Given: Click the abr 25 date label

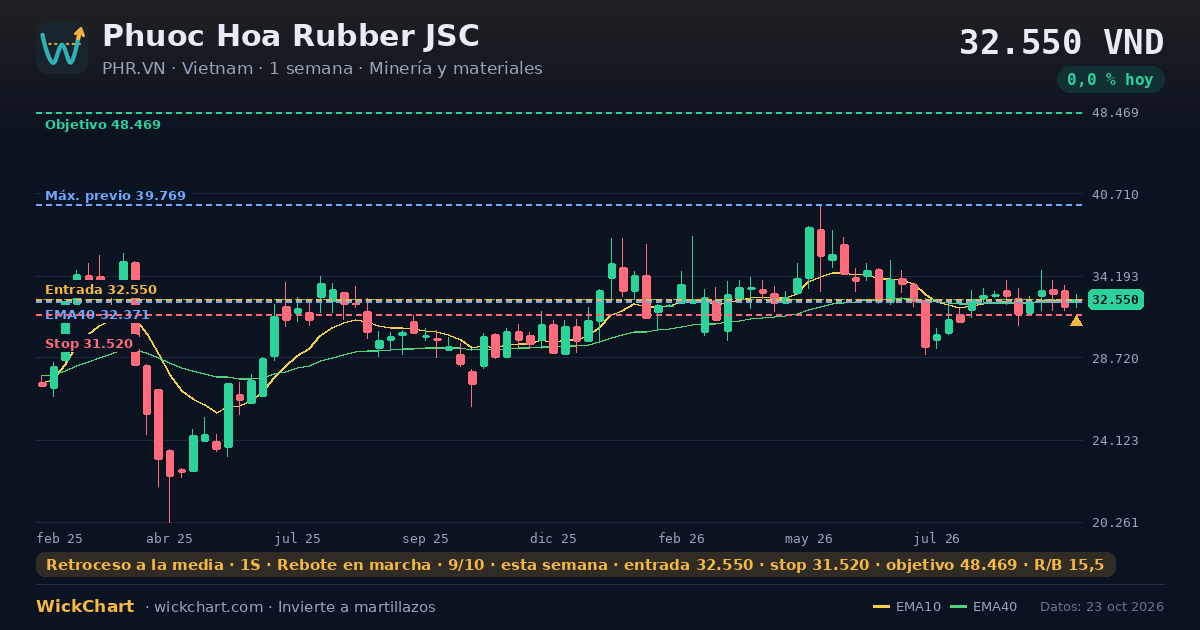Looking at the screenshot, I should (x=169, y=539).
